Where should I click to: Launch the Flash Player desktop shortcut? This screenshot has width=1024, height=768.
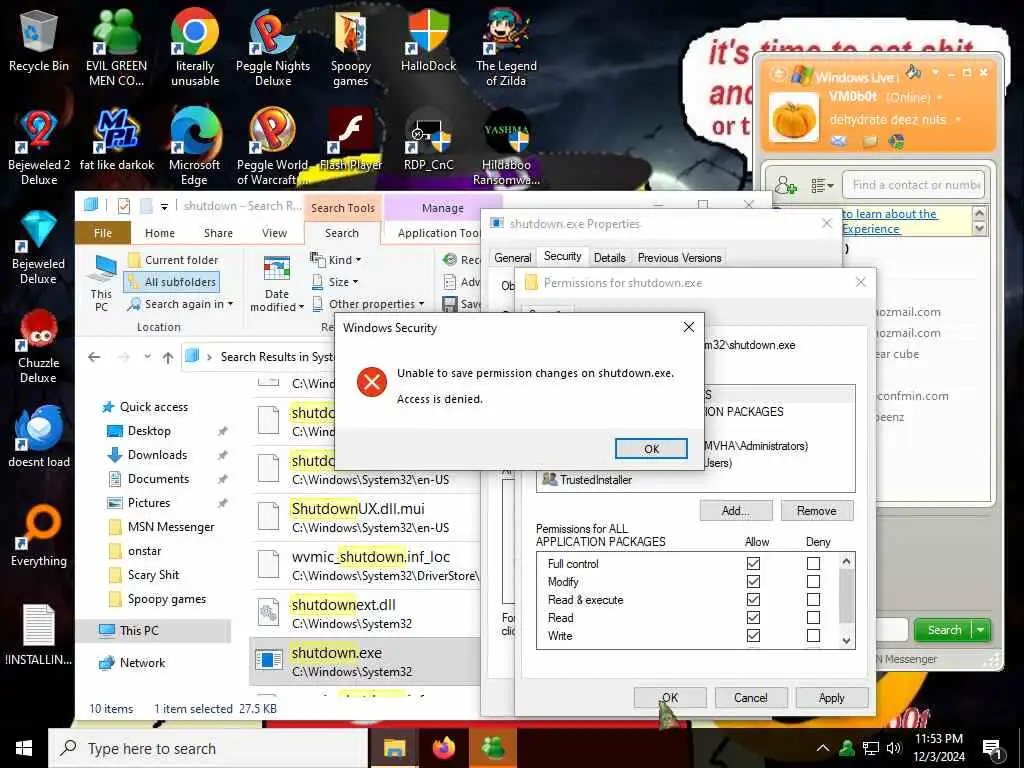[x=351, y=140]
